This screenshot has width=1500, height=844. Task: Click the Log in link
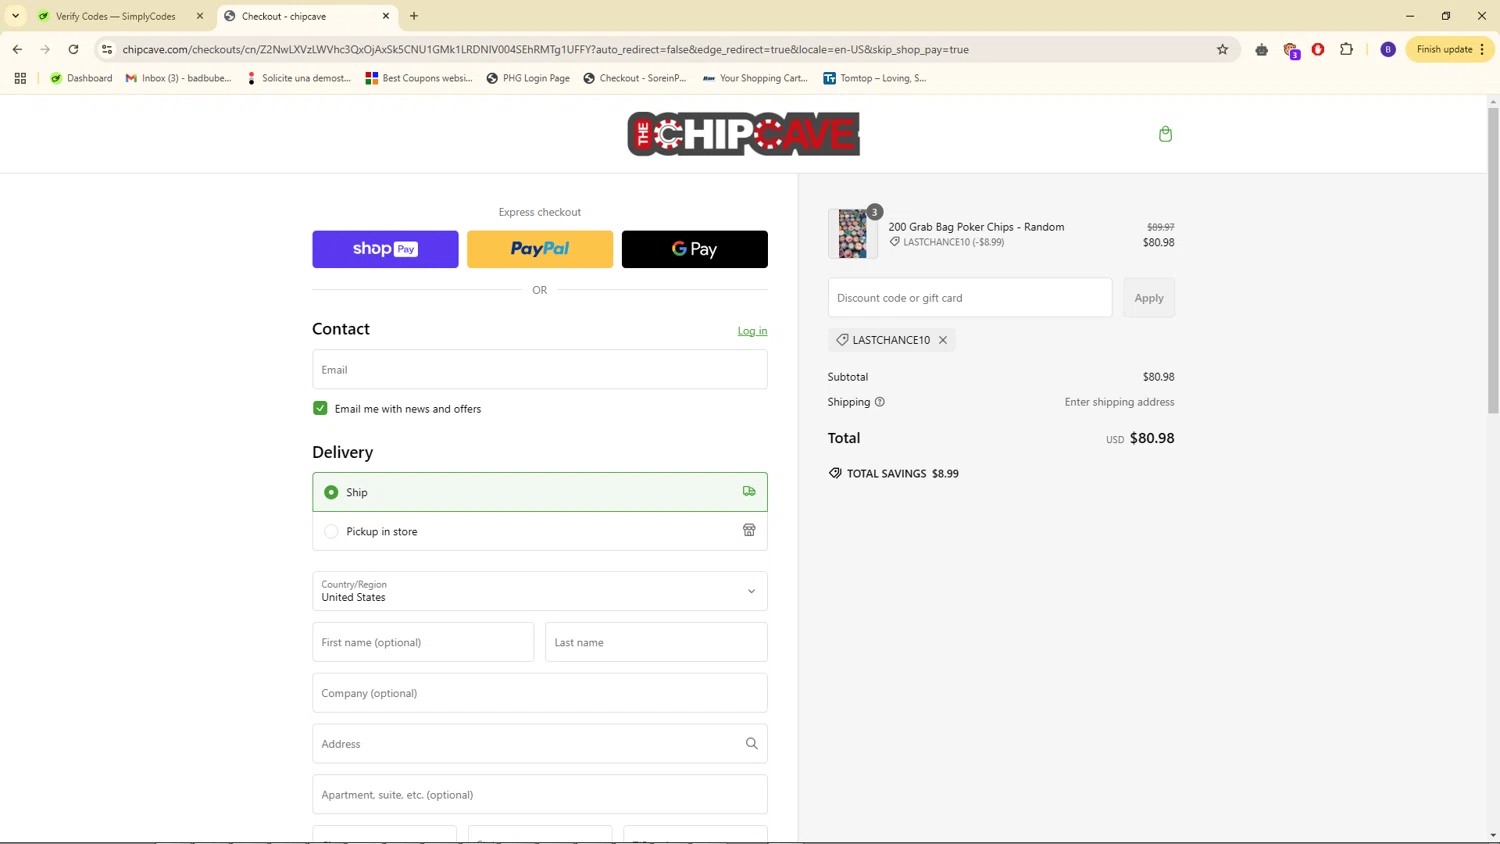752,331
